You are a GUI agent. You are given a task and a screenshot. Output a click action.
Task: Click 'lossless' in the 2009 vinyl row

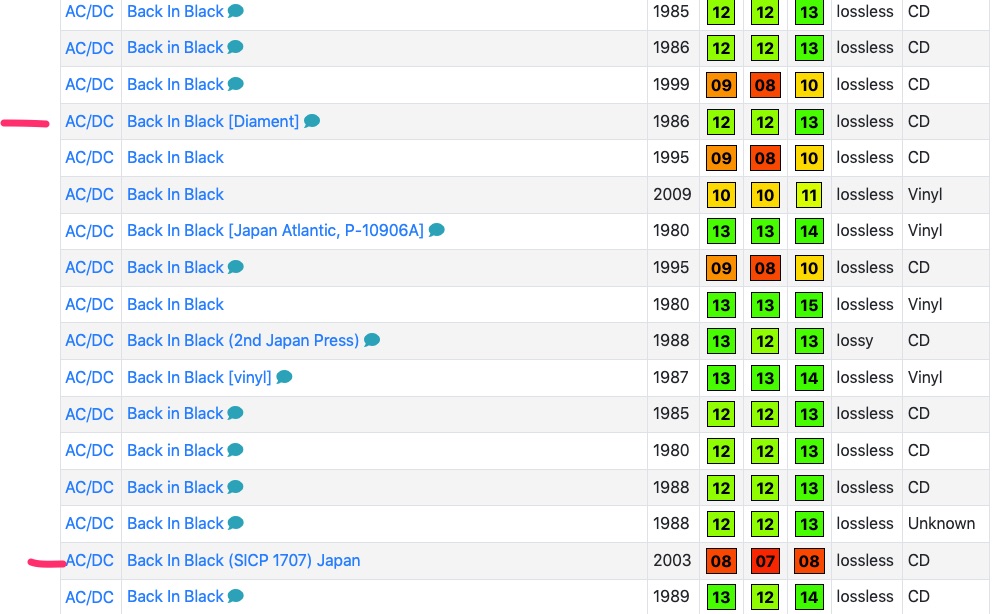[865, 194]
